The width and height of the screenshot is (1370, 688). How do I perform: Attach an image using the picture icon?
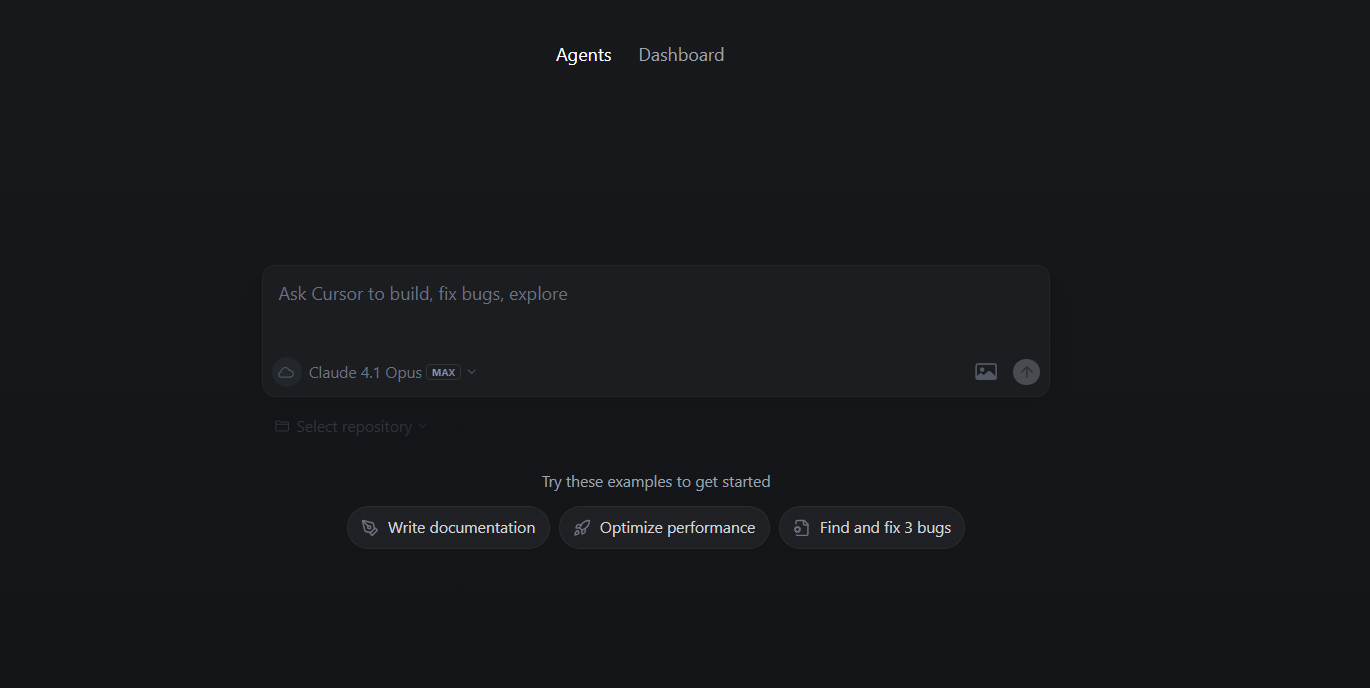coord(986,372)
